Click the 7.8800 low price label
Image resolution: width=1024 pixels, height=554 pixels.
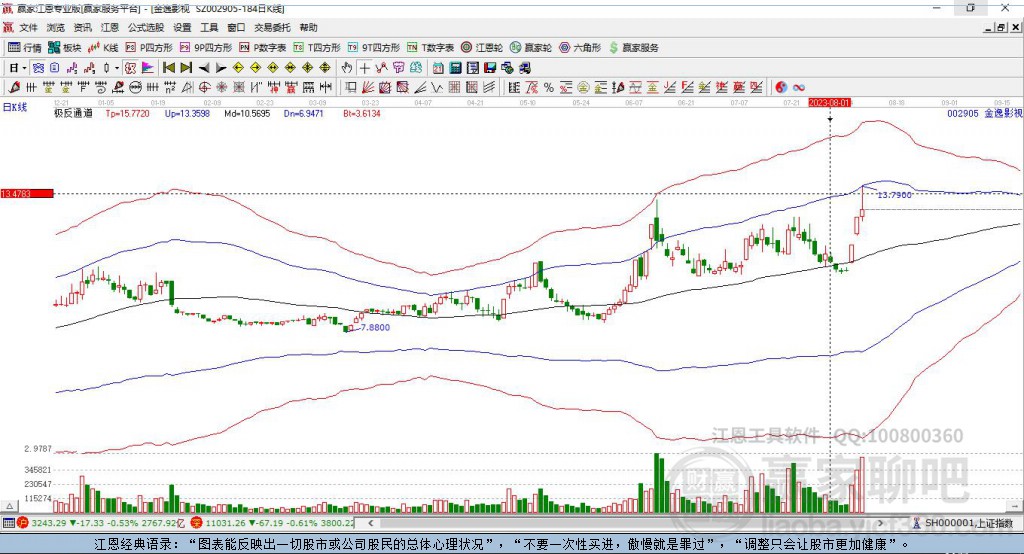376,327
